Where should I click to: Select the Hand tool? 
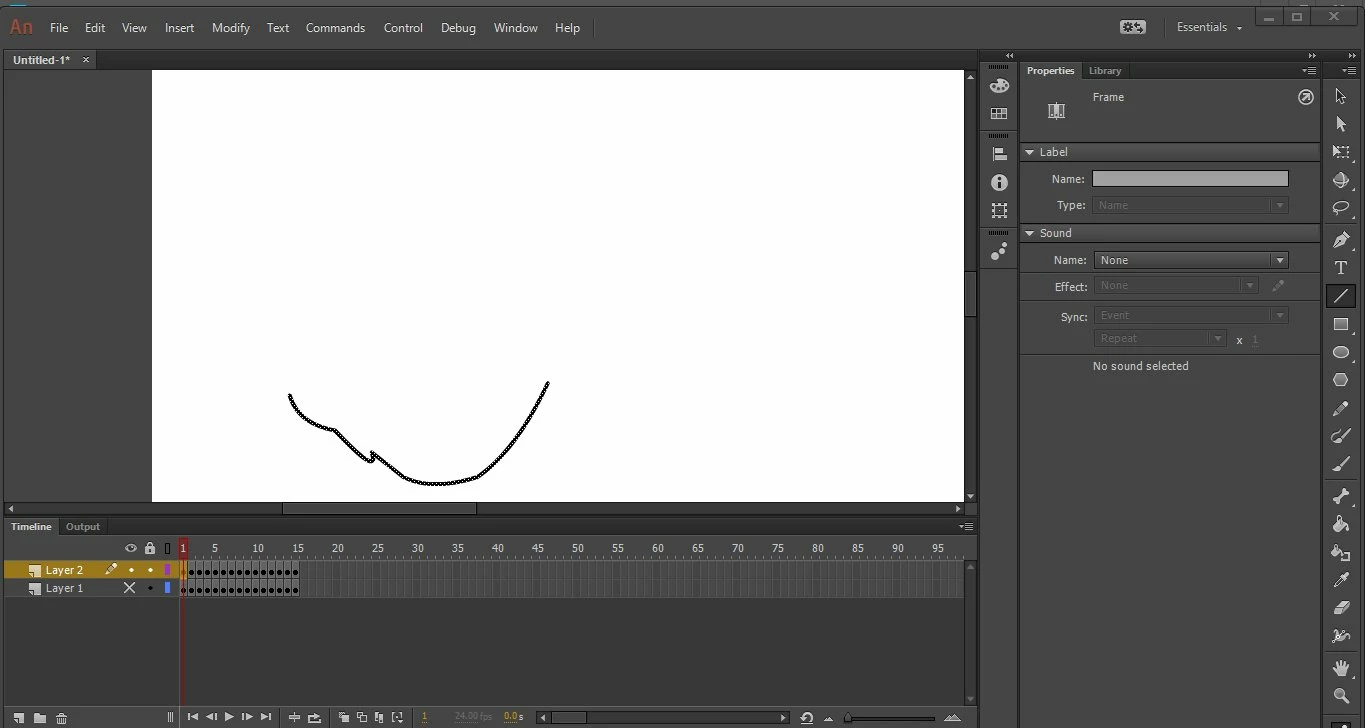click(1341, 668)
